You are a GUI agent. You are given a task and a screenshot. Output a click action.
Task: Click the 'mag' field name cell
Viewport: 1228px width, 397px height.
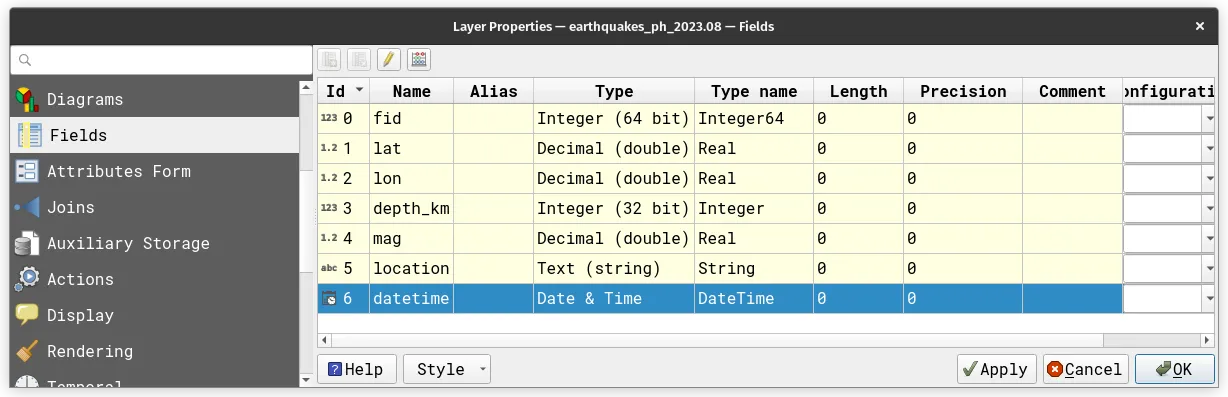point(411,238)
